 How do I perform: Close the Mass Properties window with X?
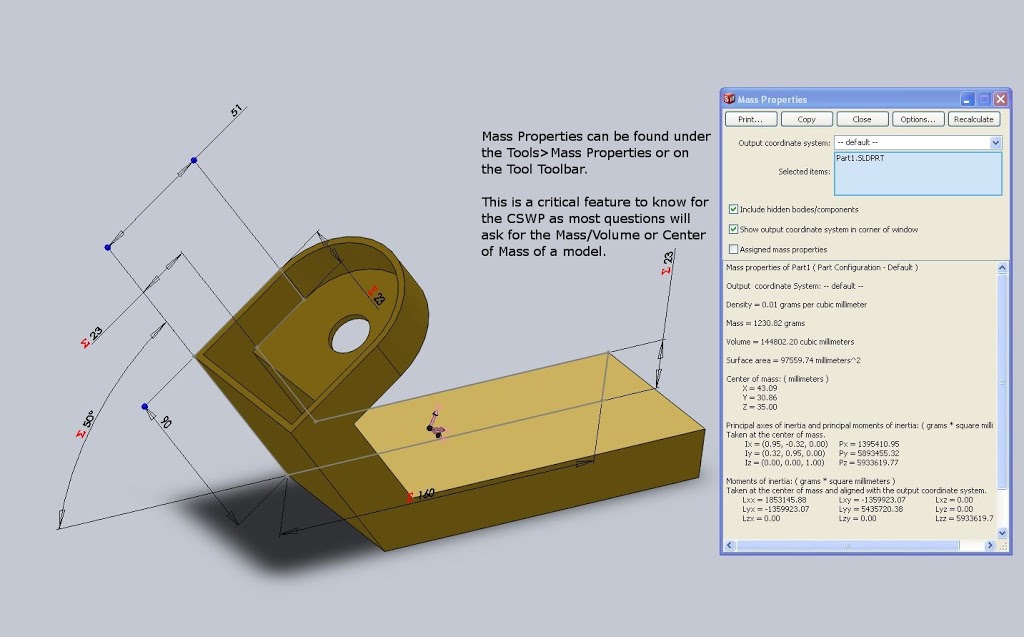(1000, 99)
